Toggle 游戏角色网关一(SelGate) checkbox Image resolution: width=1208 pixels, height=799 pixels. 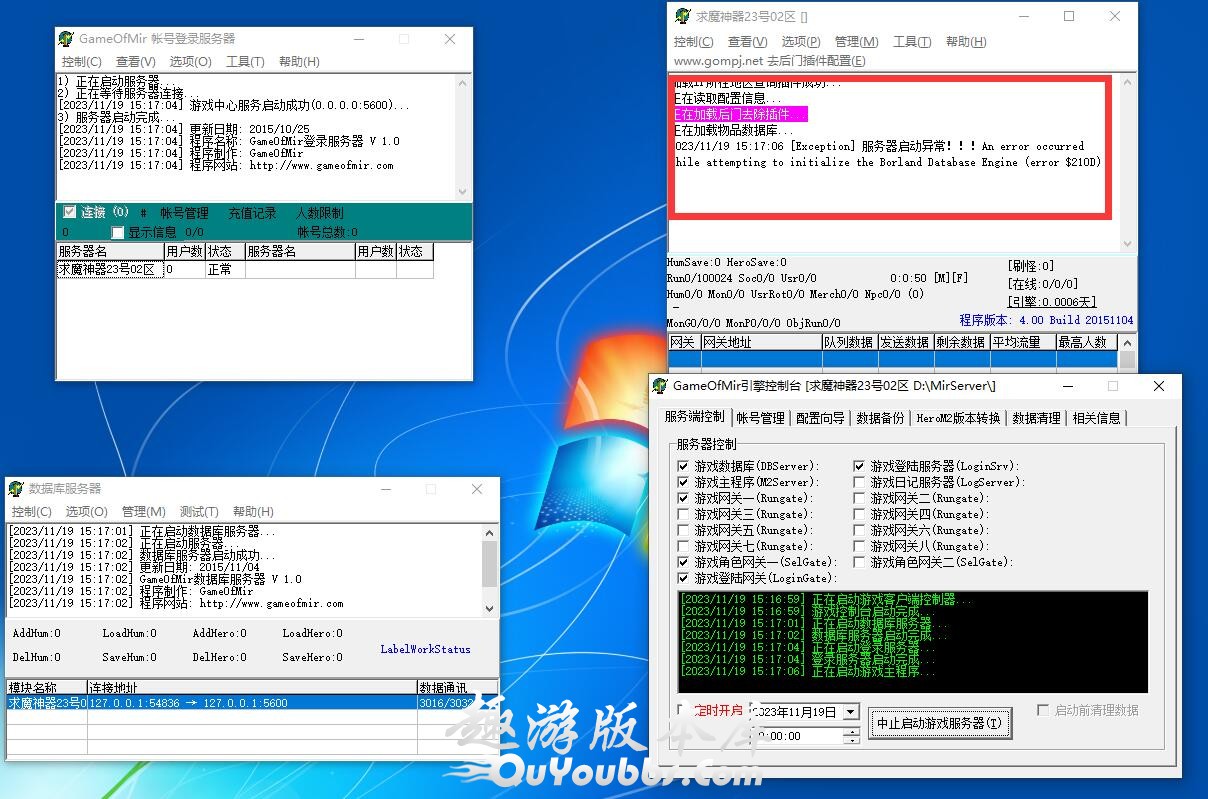click(684, 562)
